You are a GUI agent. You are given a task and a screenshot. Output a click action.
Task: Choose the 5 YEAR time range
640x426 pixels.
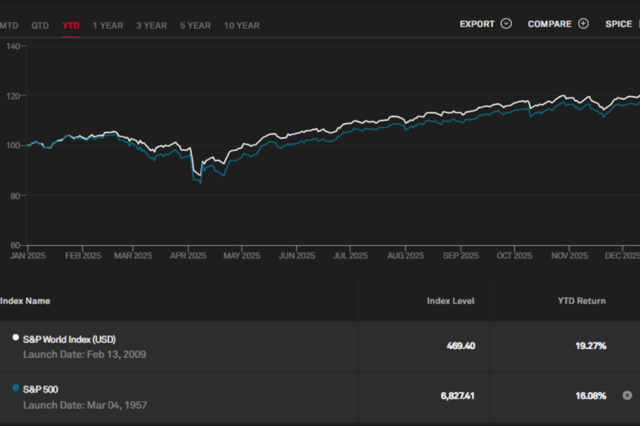195,25
